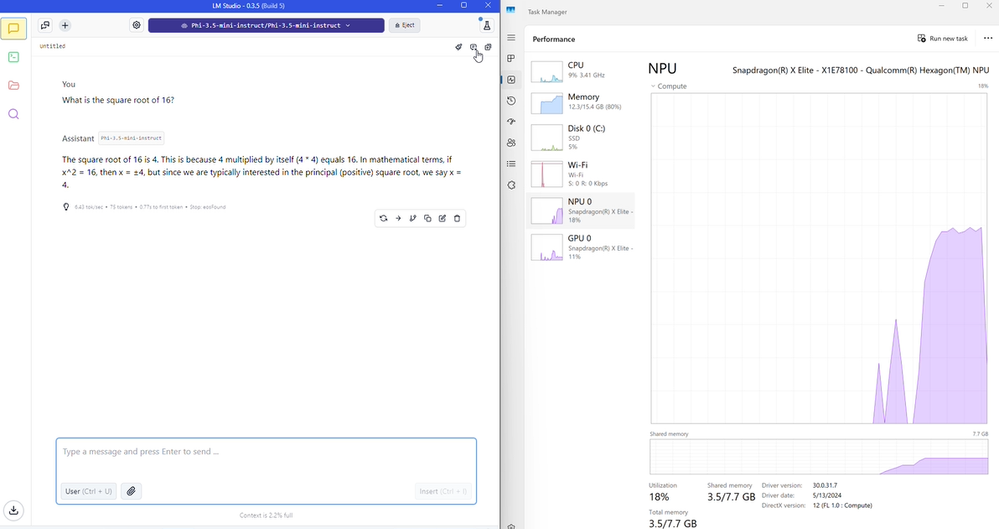Click the Utilization 18% value

(659, 497)
